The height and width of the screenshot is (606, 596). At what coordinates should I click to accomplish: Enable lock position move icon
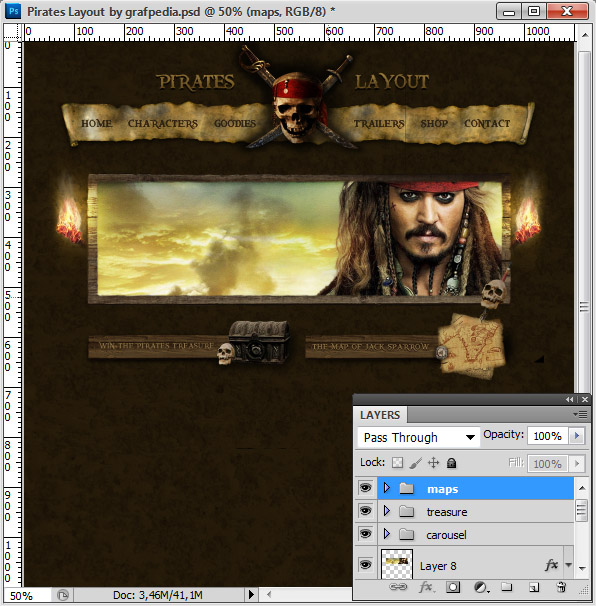point(434,463)
